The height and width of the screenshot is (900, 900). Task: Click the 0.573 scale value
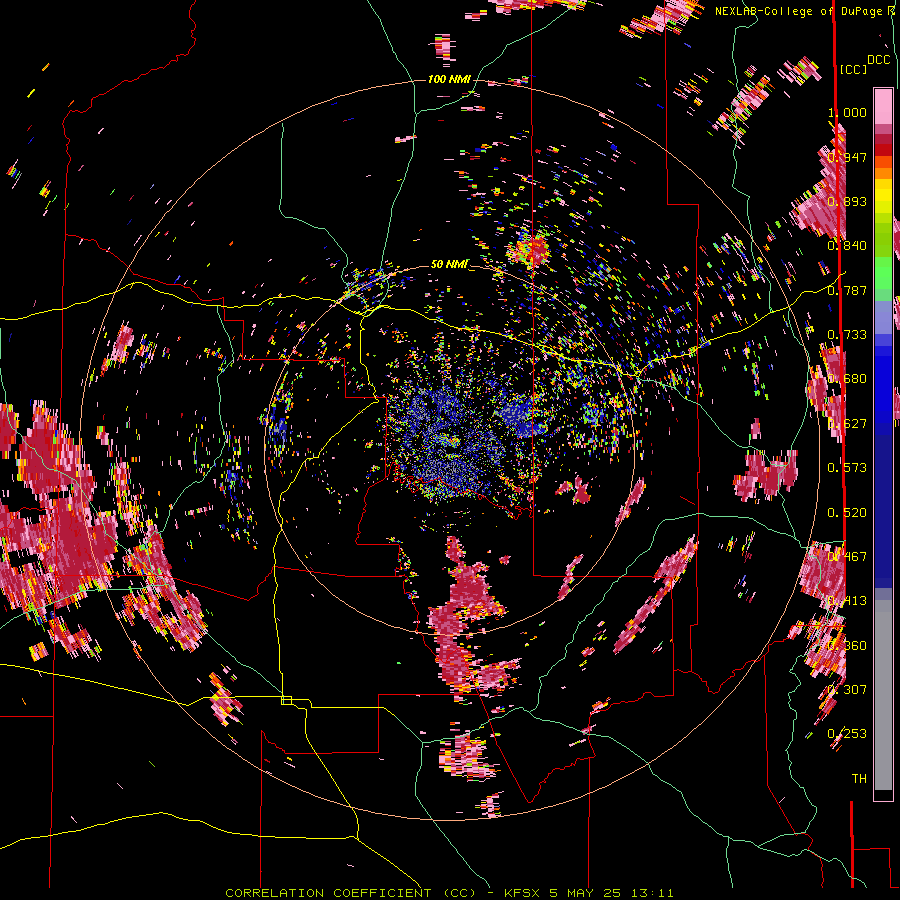click(x=847, y=468)
